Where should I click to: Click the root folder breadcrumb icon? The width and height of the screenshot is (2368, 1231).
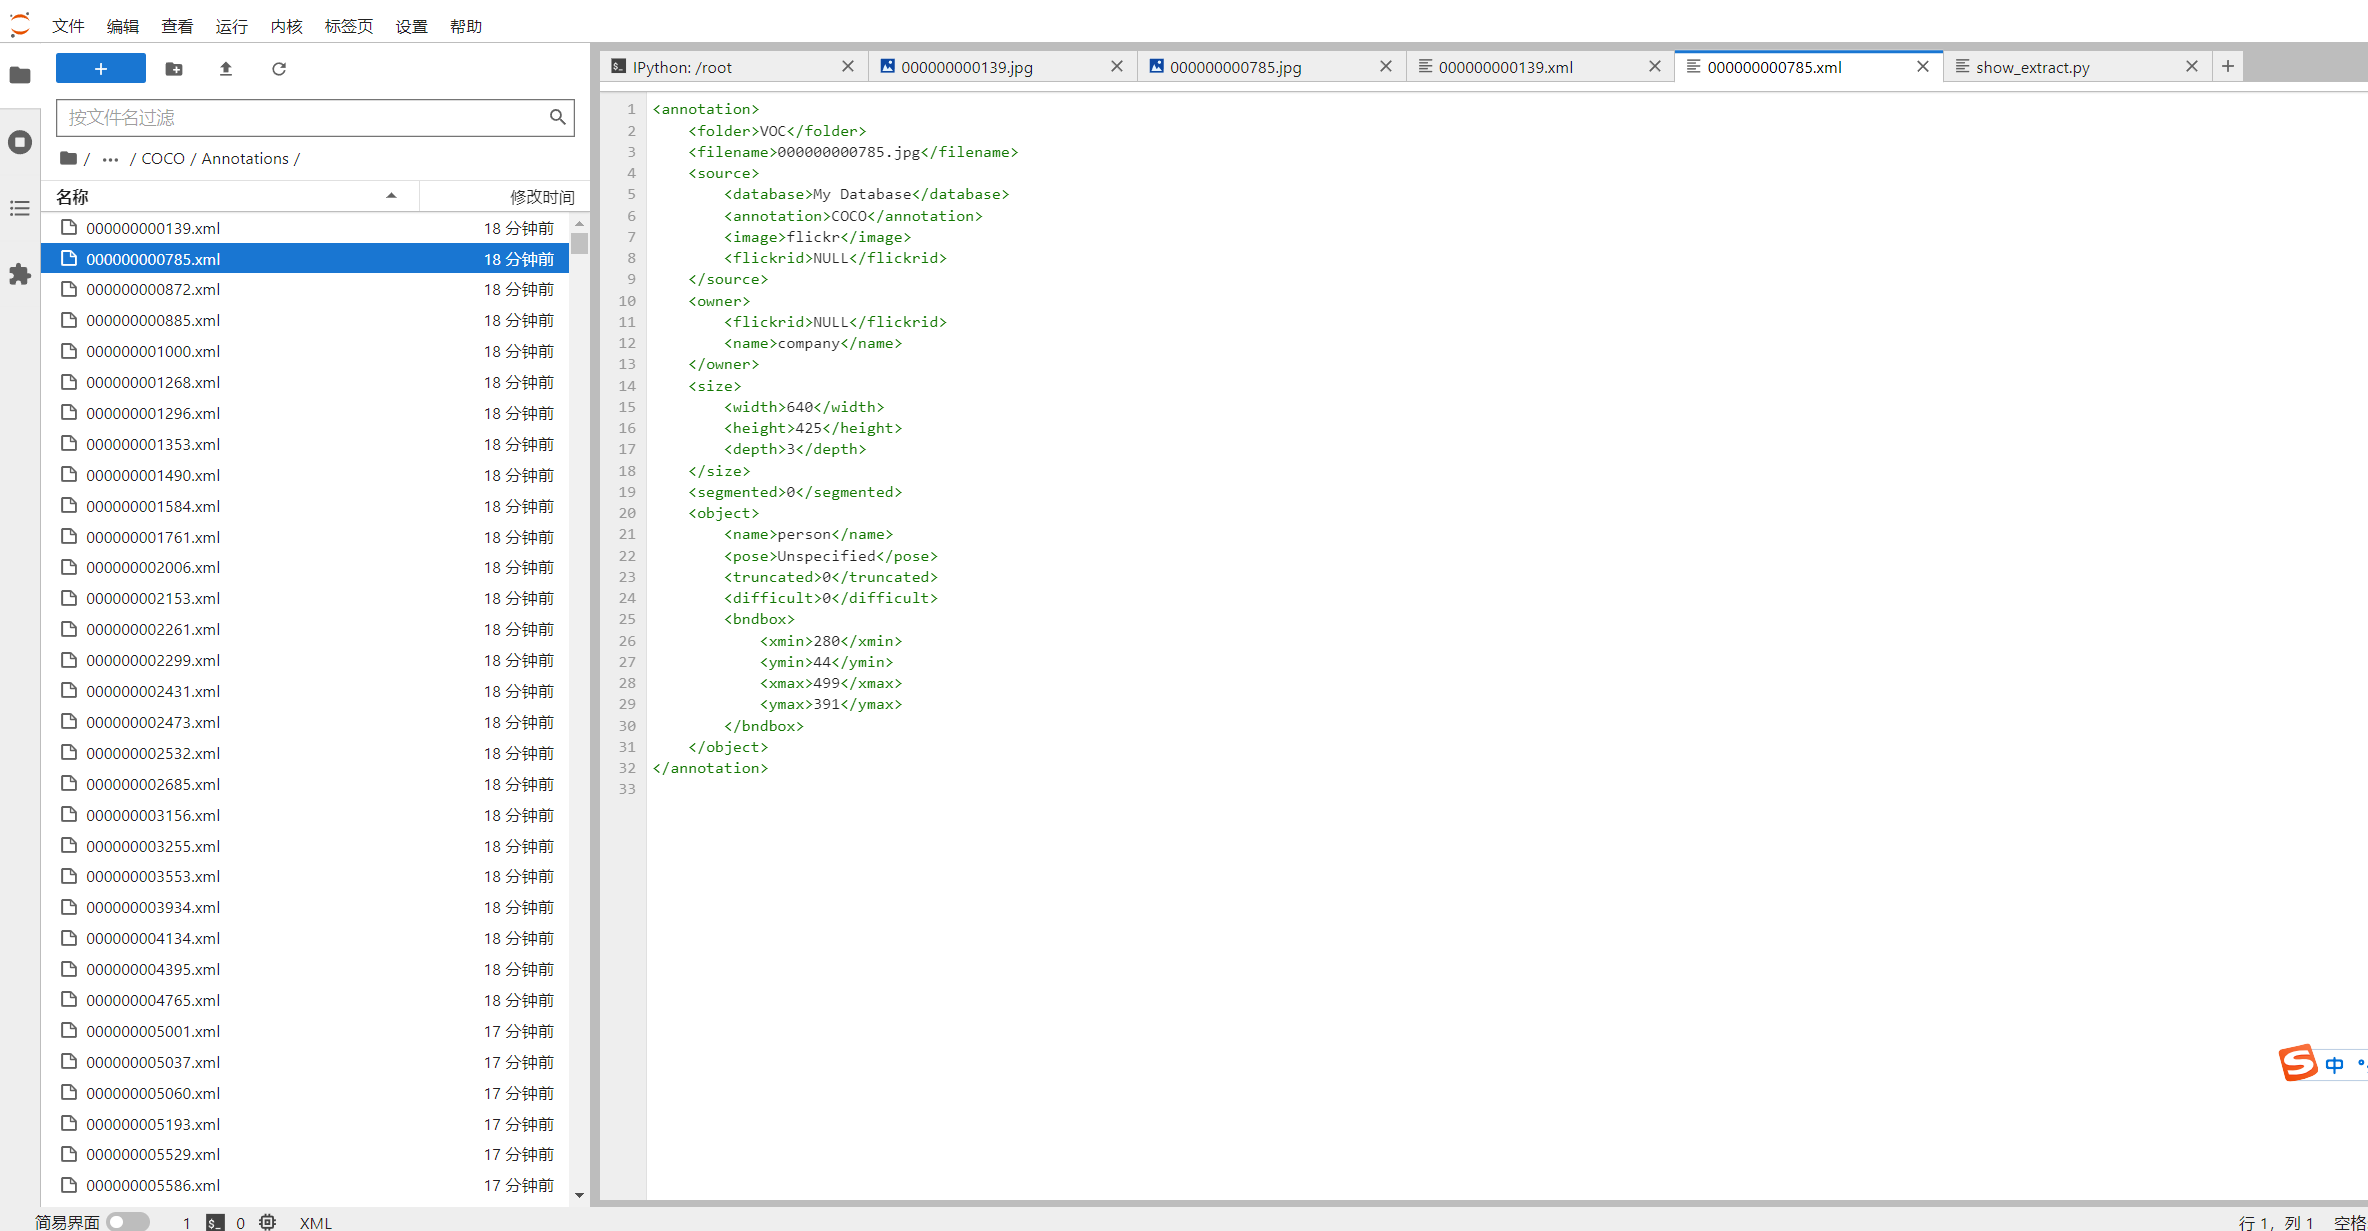(x=68, y=158)
